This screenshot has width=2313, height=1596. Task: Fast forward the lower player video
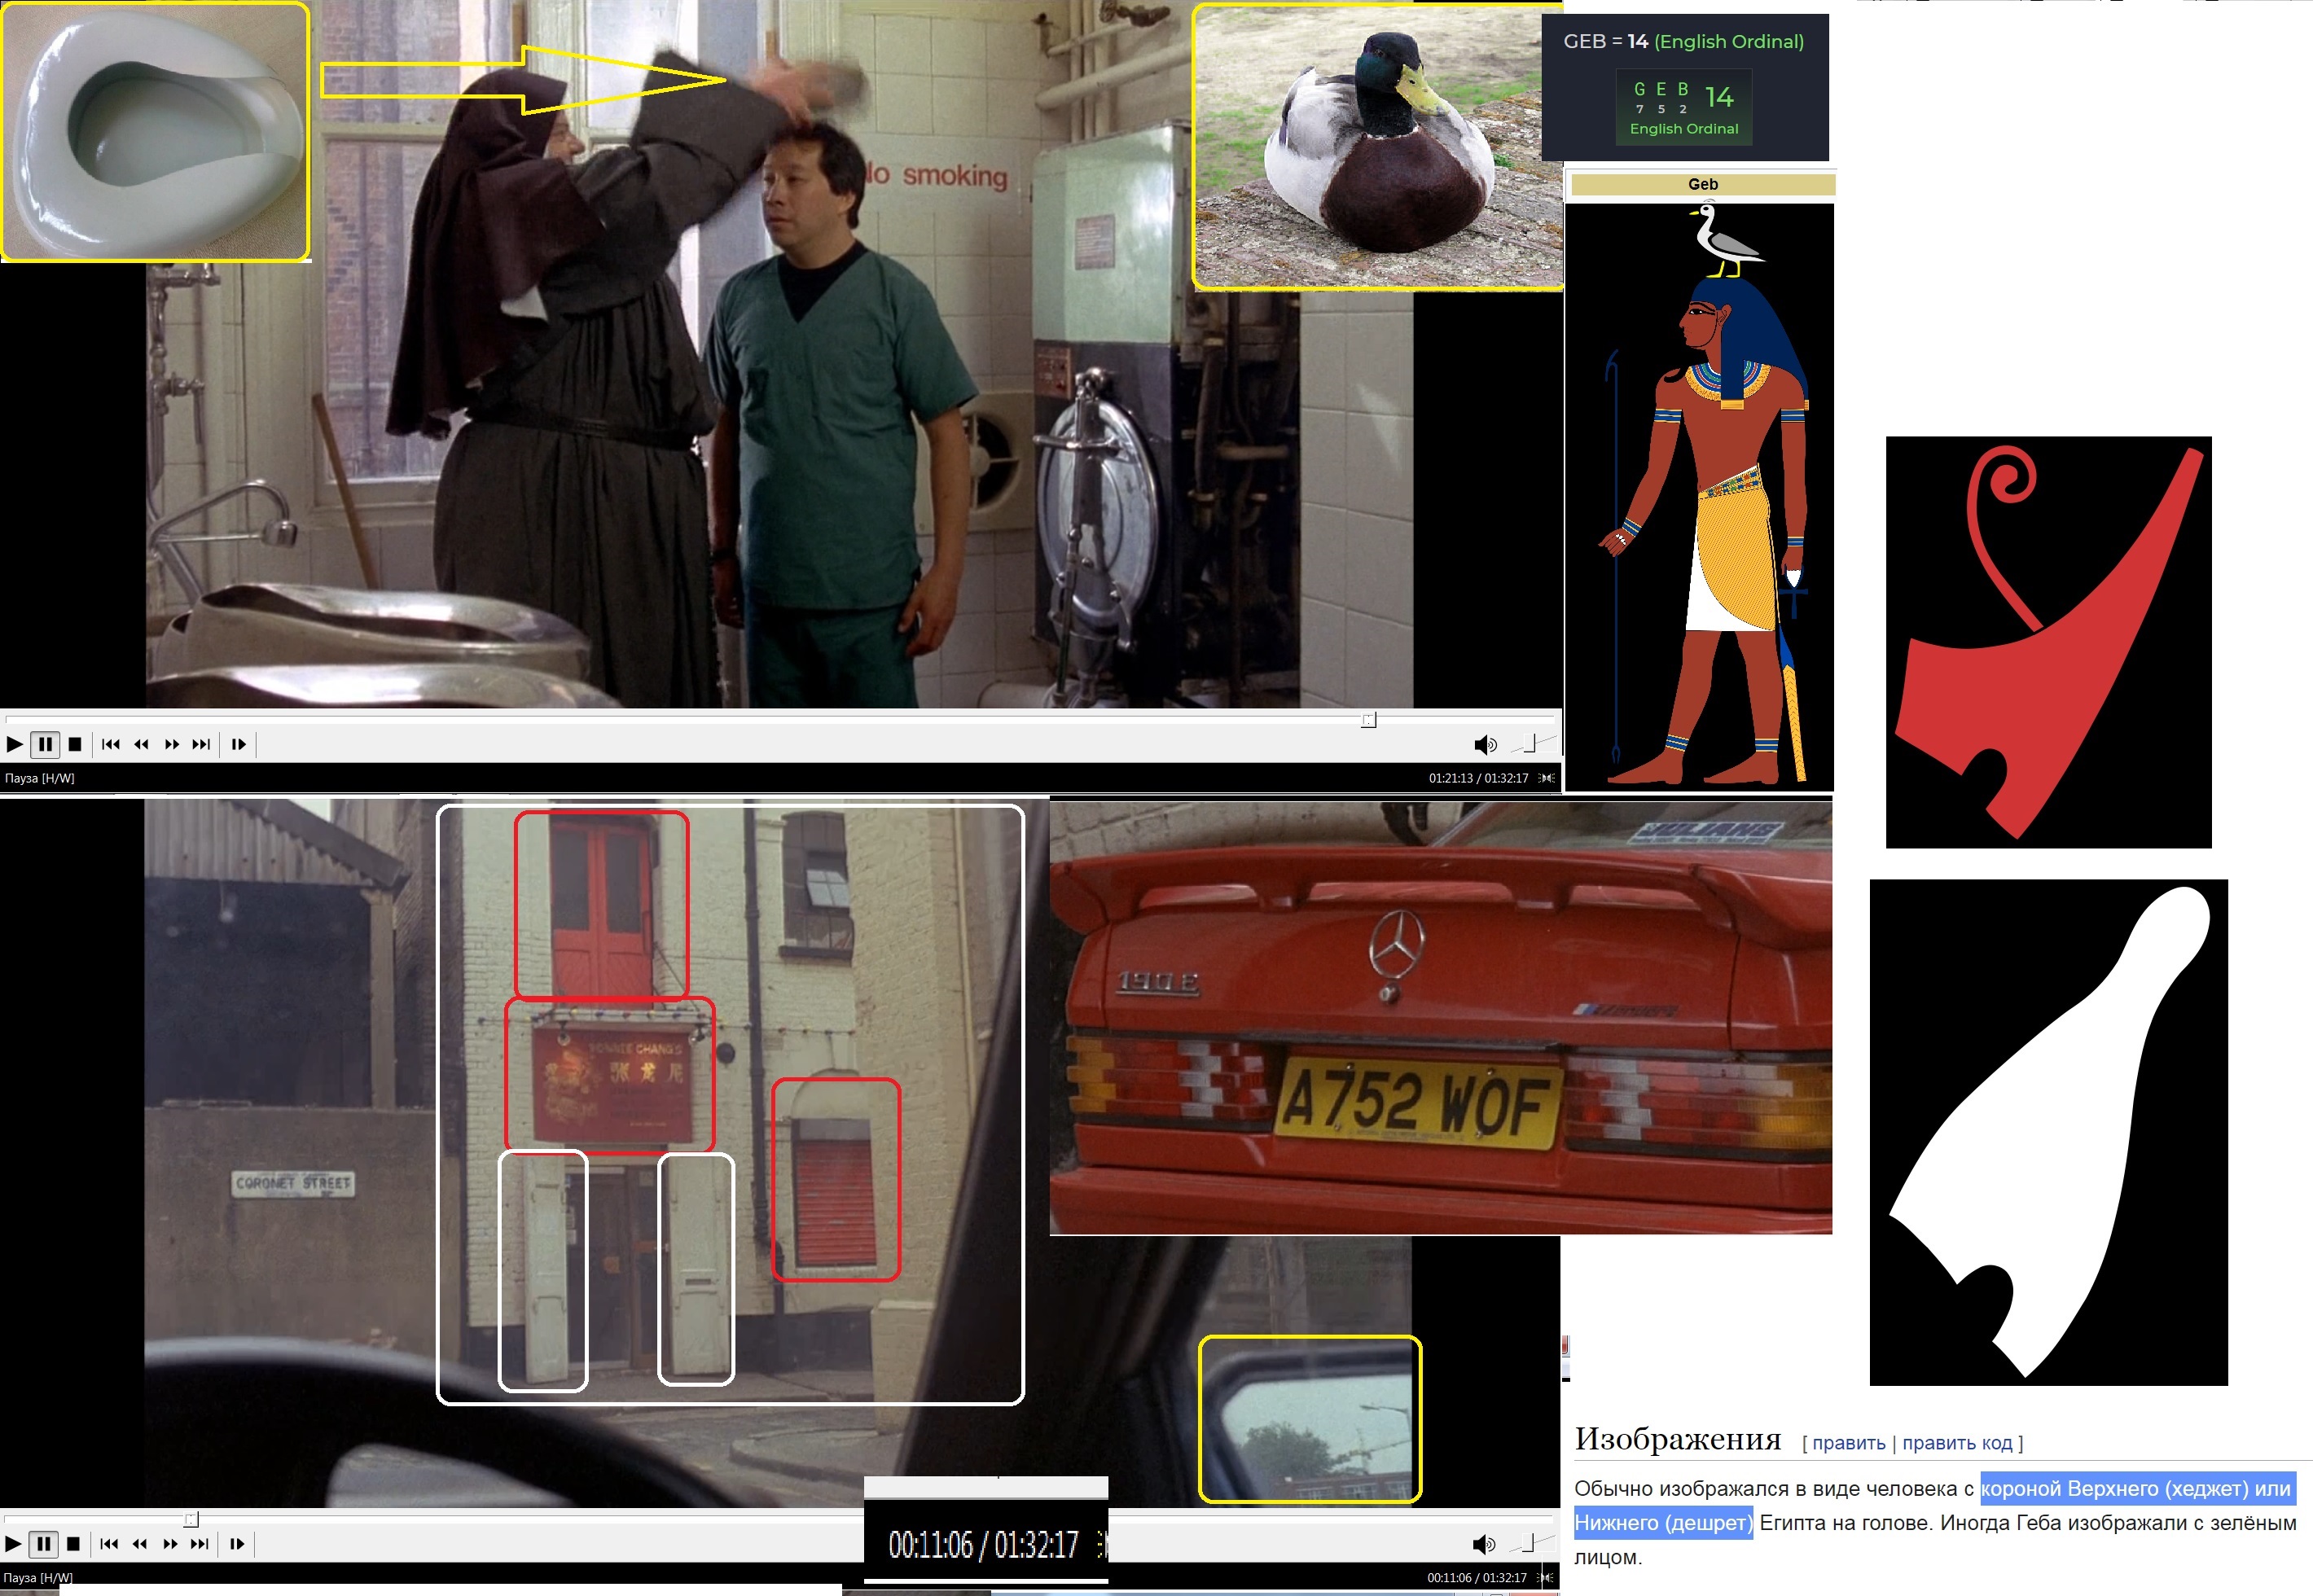[170, 1544]
